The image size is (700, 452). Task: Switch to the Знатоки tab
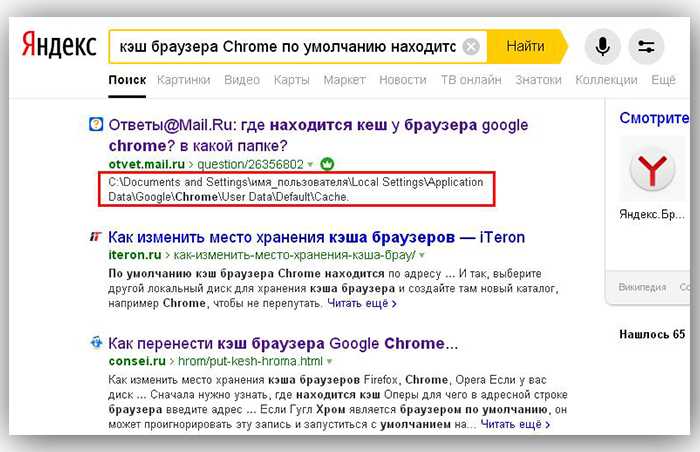point(538,80)
